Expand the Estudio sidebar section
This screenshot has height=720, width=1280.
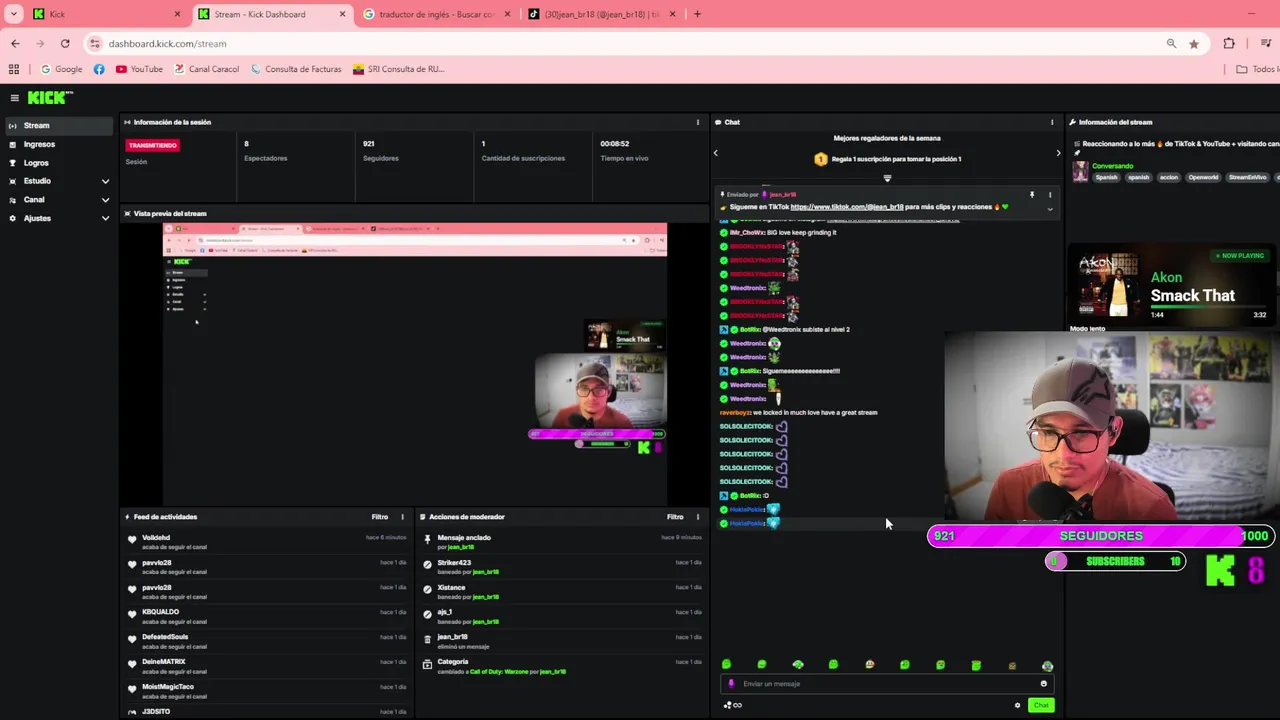(x=105, y=181)
